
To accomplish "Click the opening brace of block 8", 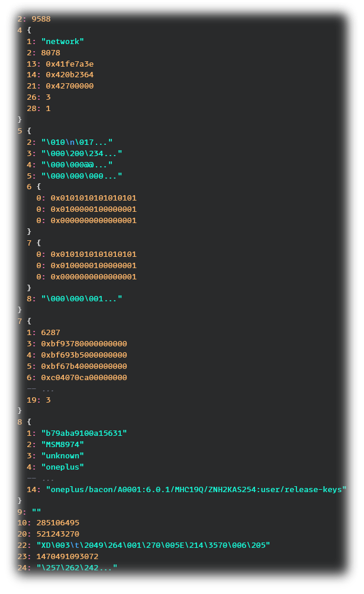I will 29,422.
